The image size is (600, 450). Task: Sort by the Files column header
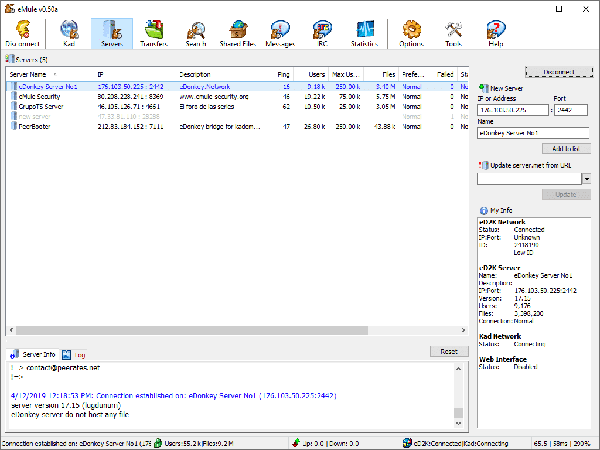[x=381, y=74]
